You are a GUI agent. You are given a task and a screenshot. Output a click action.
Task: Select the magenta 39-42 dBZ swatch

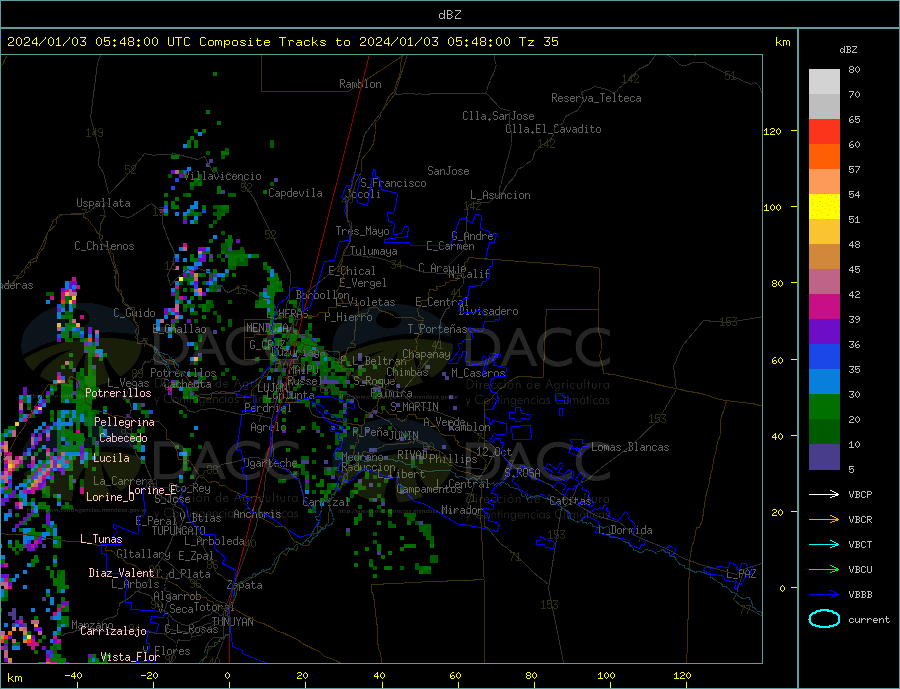824,307
